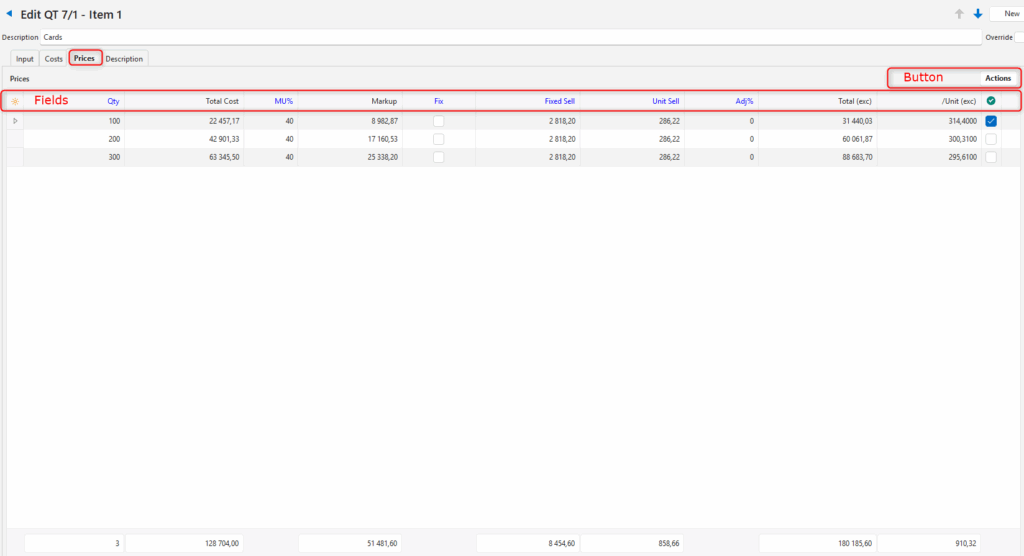Open the Actions menu in Prices panel

997,78
